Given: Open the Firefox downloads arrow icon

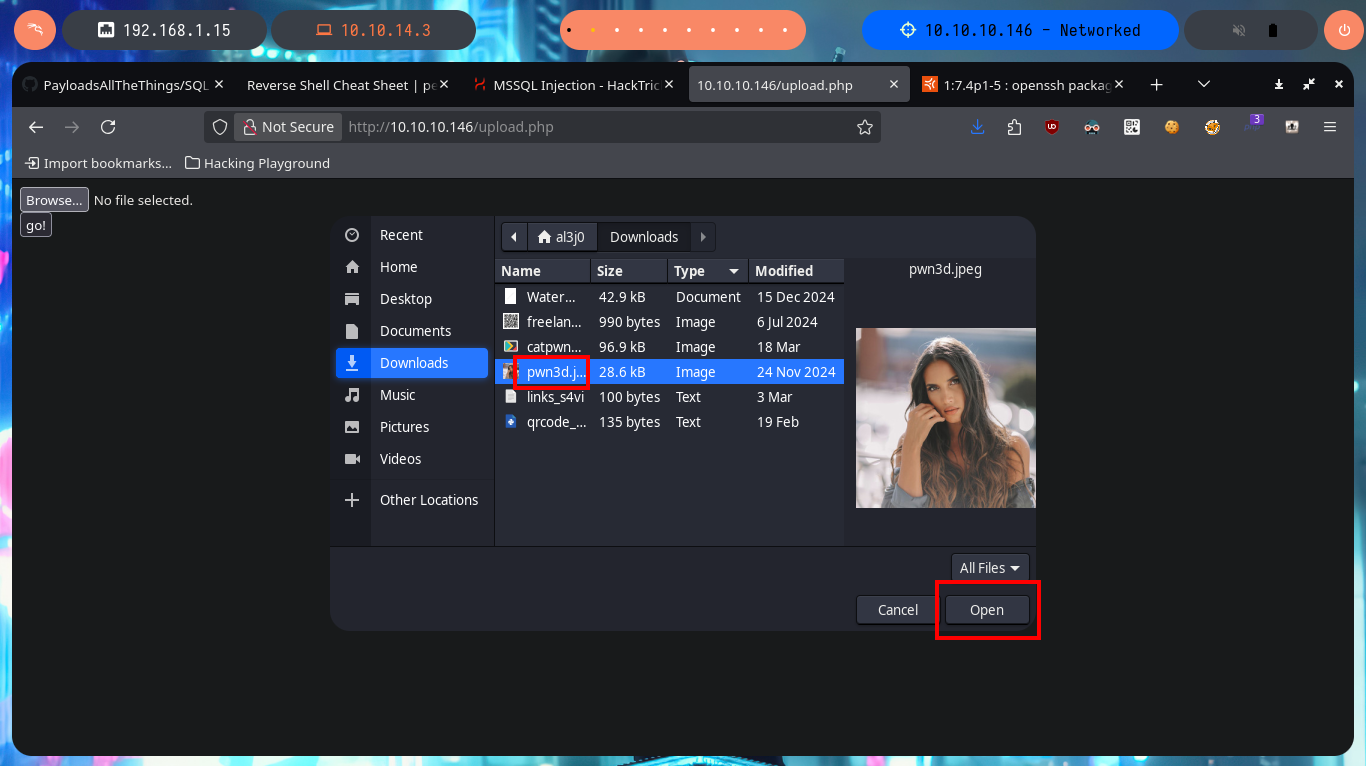Looking at the screenshot, I should point(978,127).
